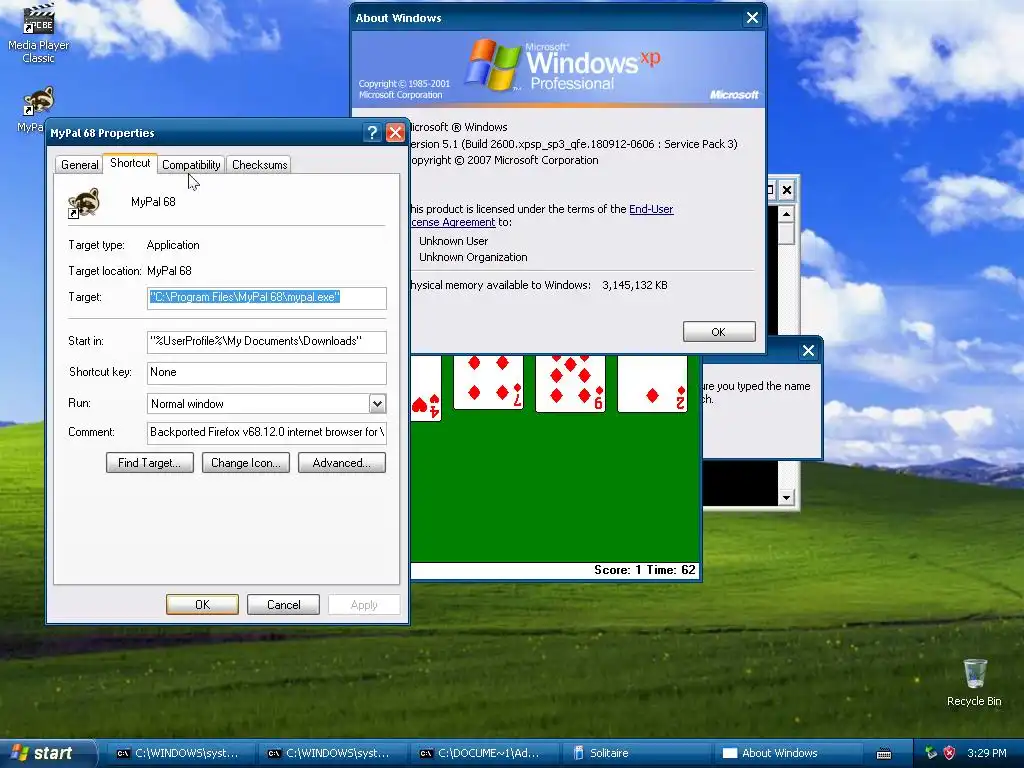The height and width of the screenshot is (768, 1024).
Task: Click the Target location 'MyPal 68' value
Action: [169, 271]
